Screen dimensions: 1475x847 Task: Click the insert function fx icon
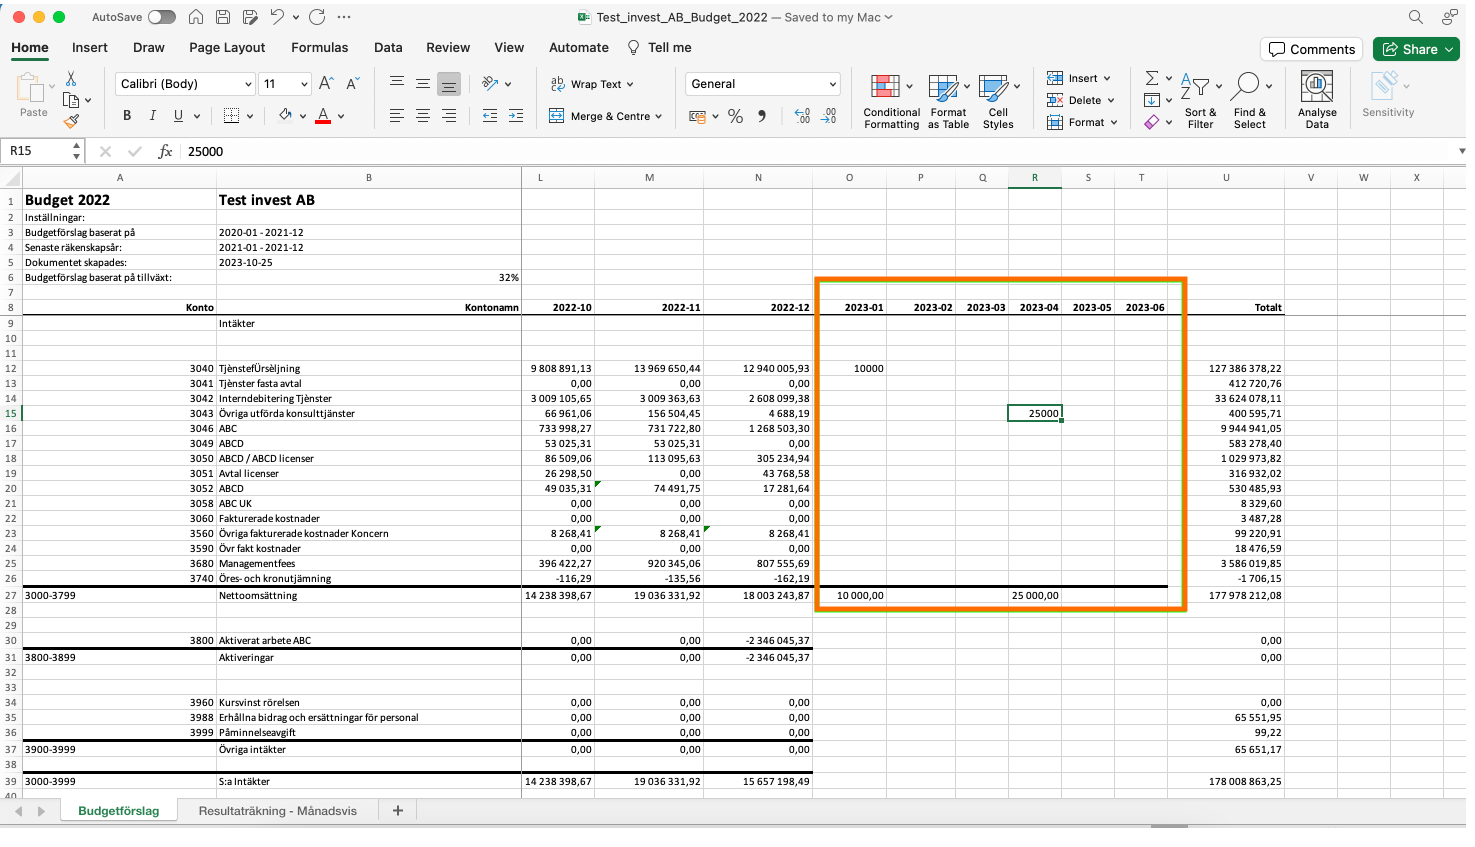[165, 151]
